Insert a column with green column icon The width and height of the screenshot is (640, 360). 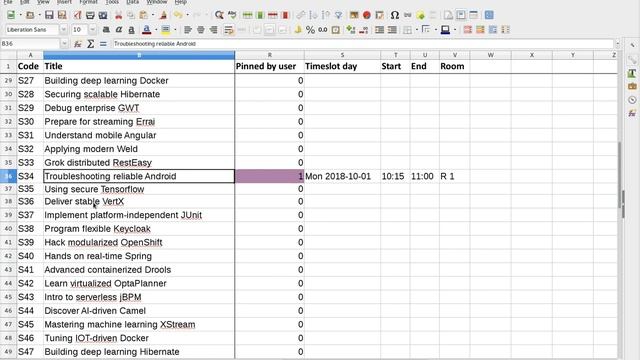(260, 15)
